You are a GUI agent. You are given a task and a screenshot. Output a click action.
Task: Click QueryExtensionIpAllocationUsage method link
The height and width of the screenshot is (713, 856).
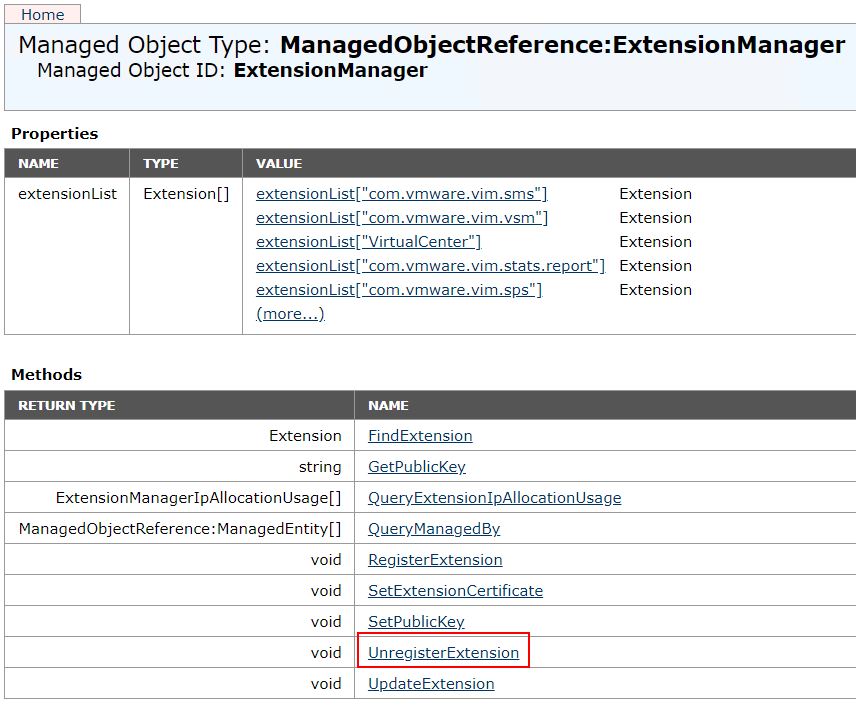(x=494, y=498)
